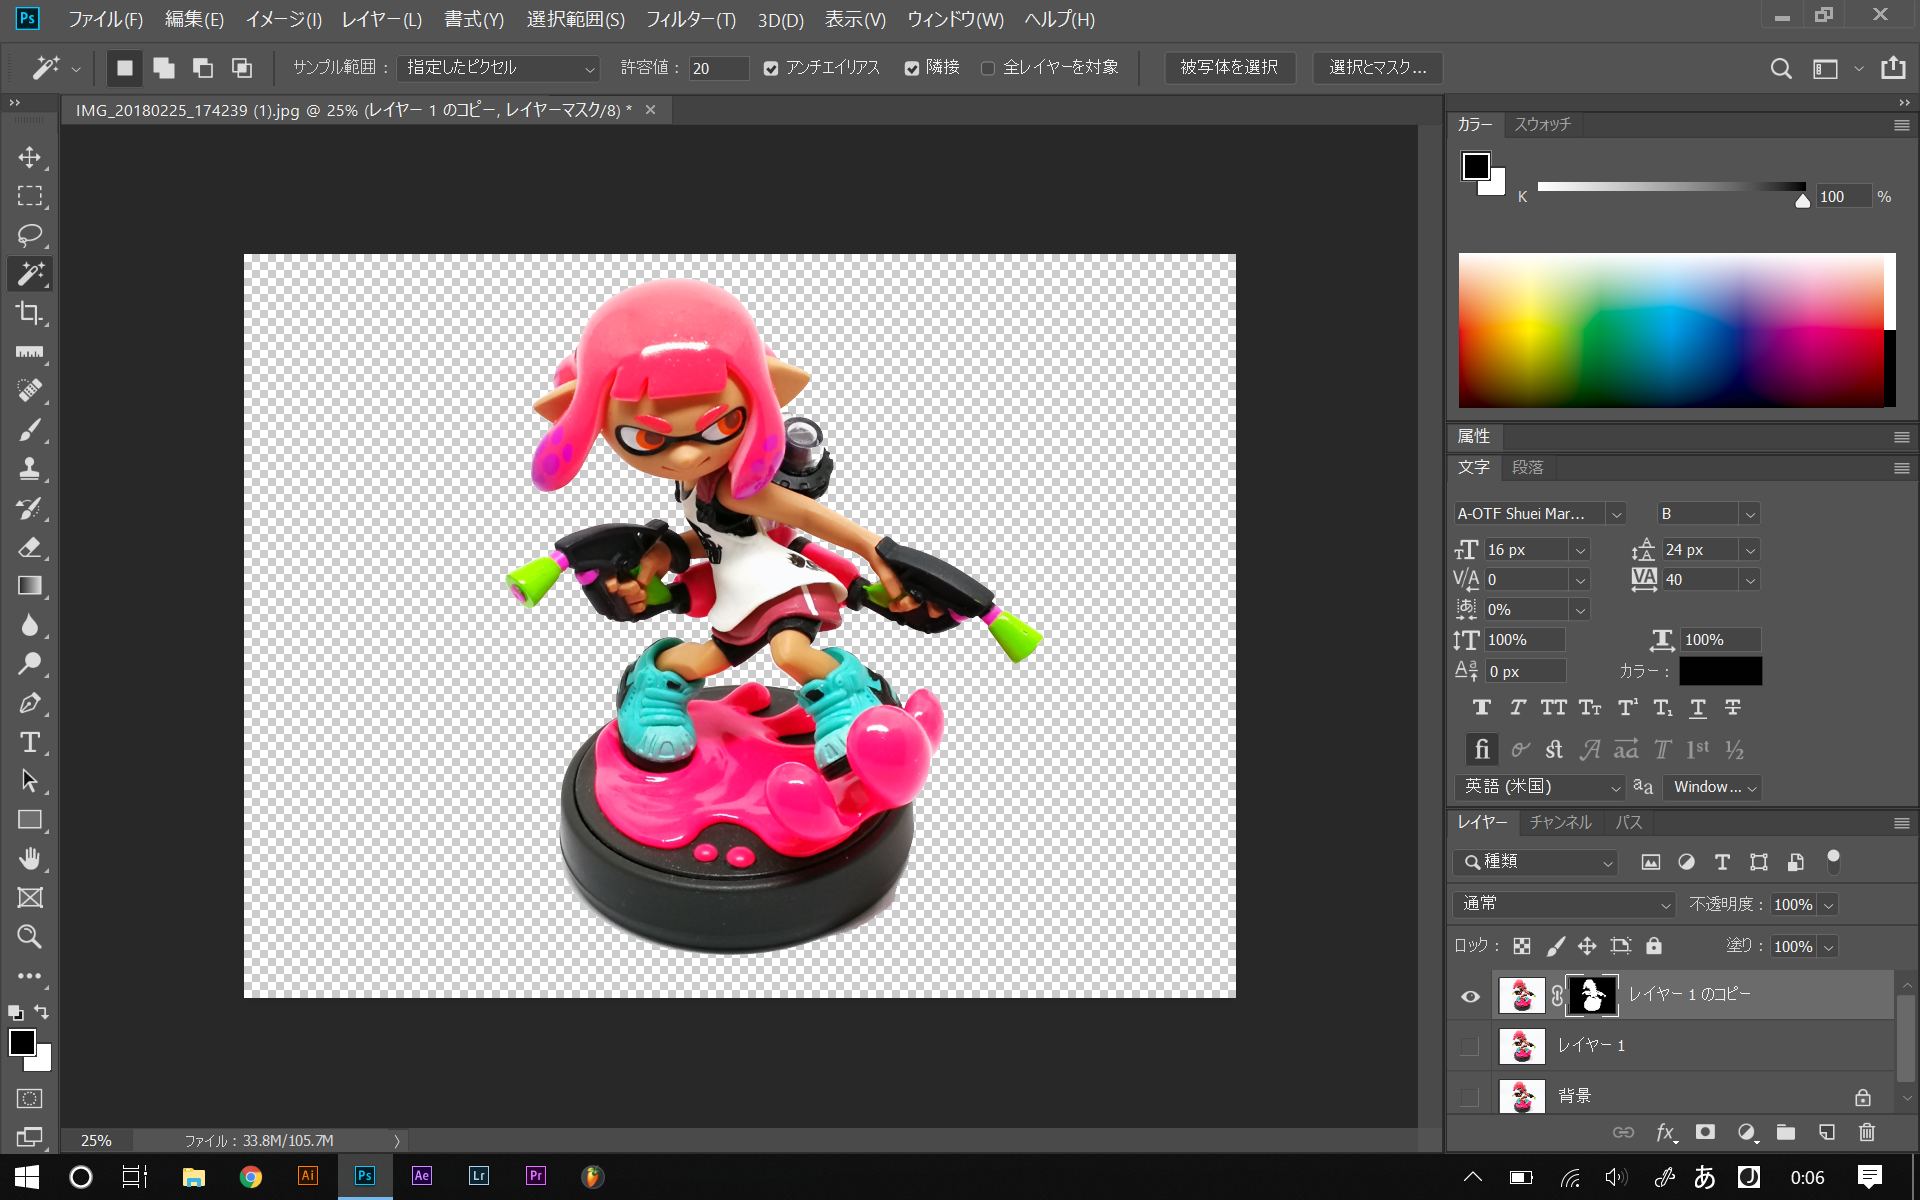This screenshot has width=1920, height=1200.
Task: Select the Lasso tool
Action: [29, 235]
